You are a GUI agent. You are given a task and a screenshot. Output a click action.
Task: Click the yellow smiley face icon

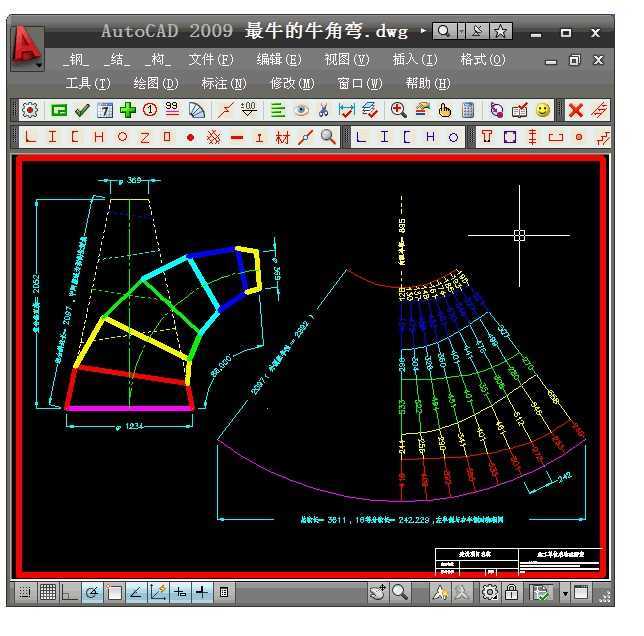point(543,110)
